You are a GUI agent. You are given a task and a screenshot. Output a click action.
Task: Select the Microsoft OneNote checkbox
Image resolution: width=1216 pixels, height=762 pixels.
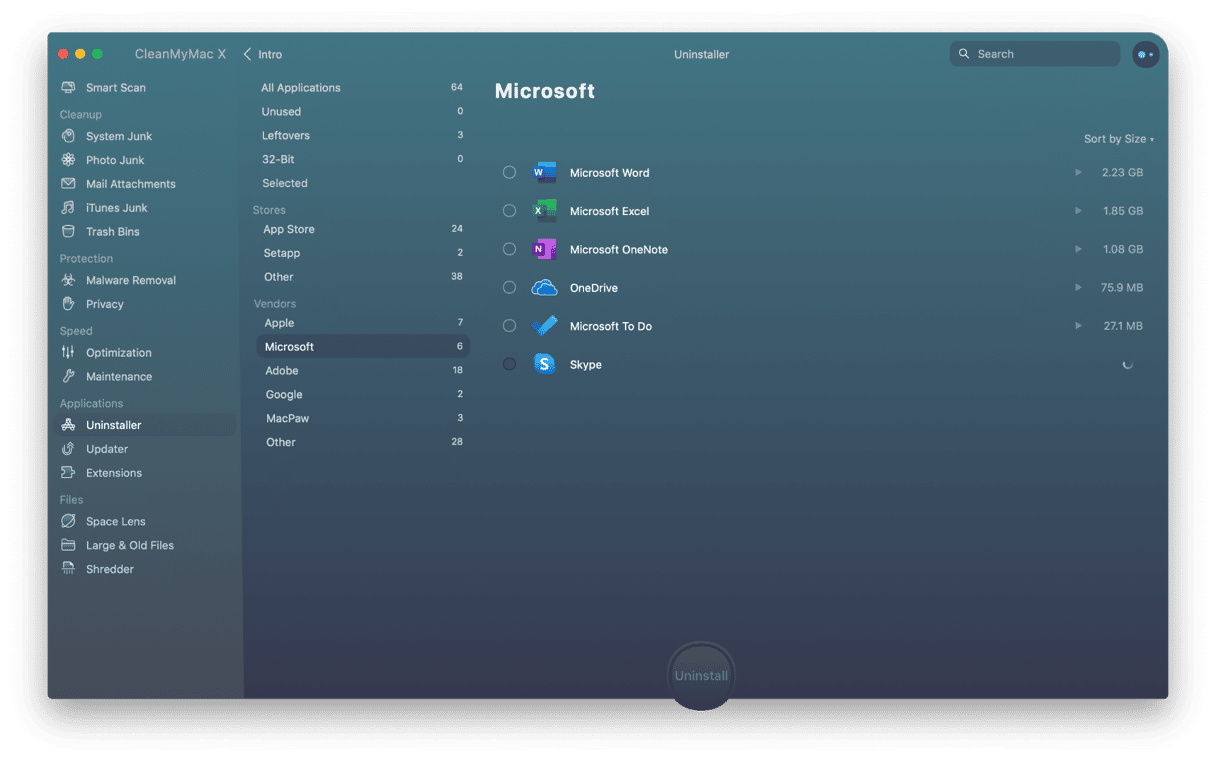509,249
